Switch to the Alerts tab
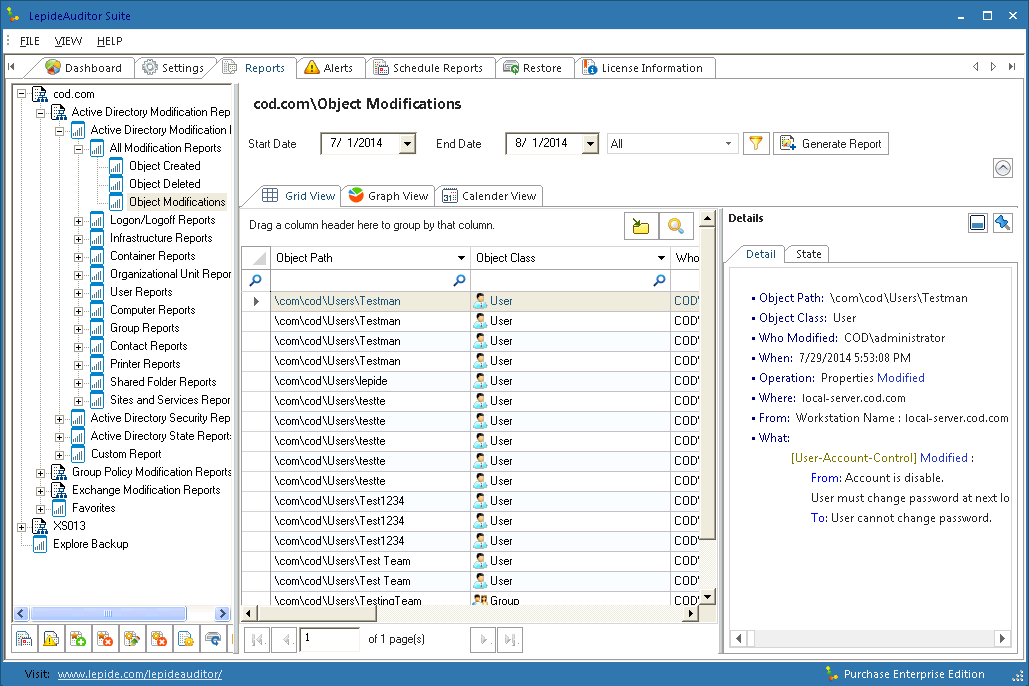1029x686 pixels. coord(329,68)
